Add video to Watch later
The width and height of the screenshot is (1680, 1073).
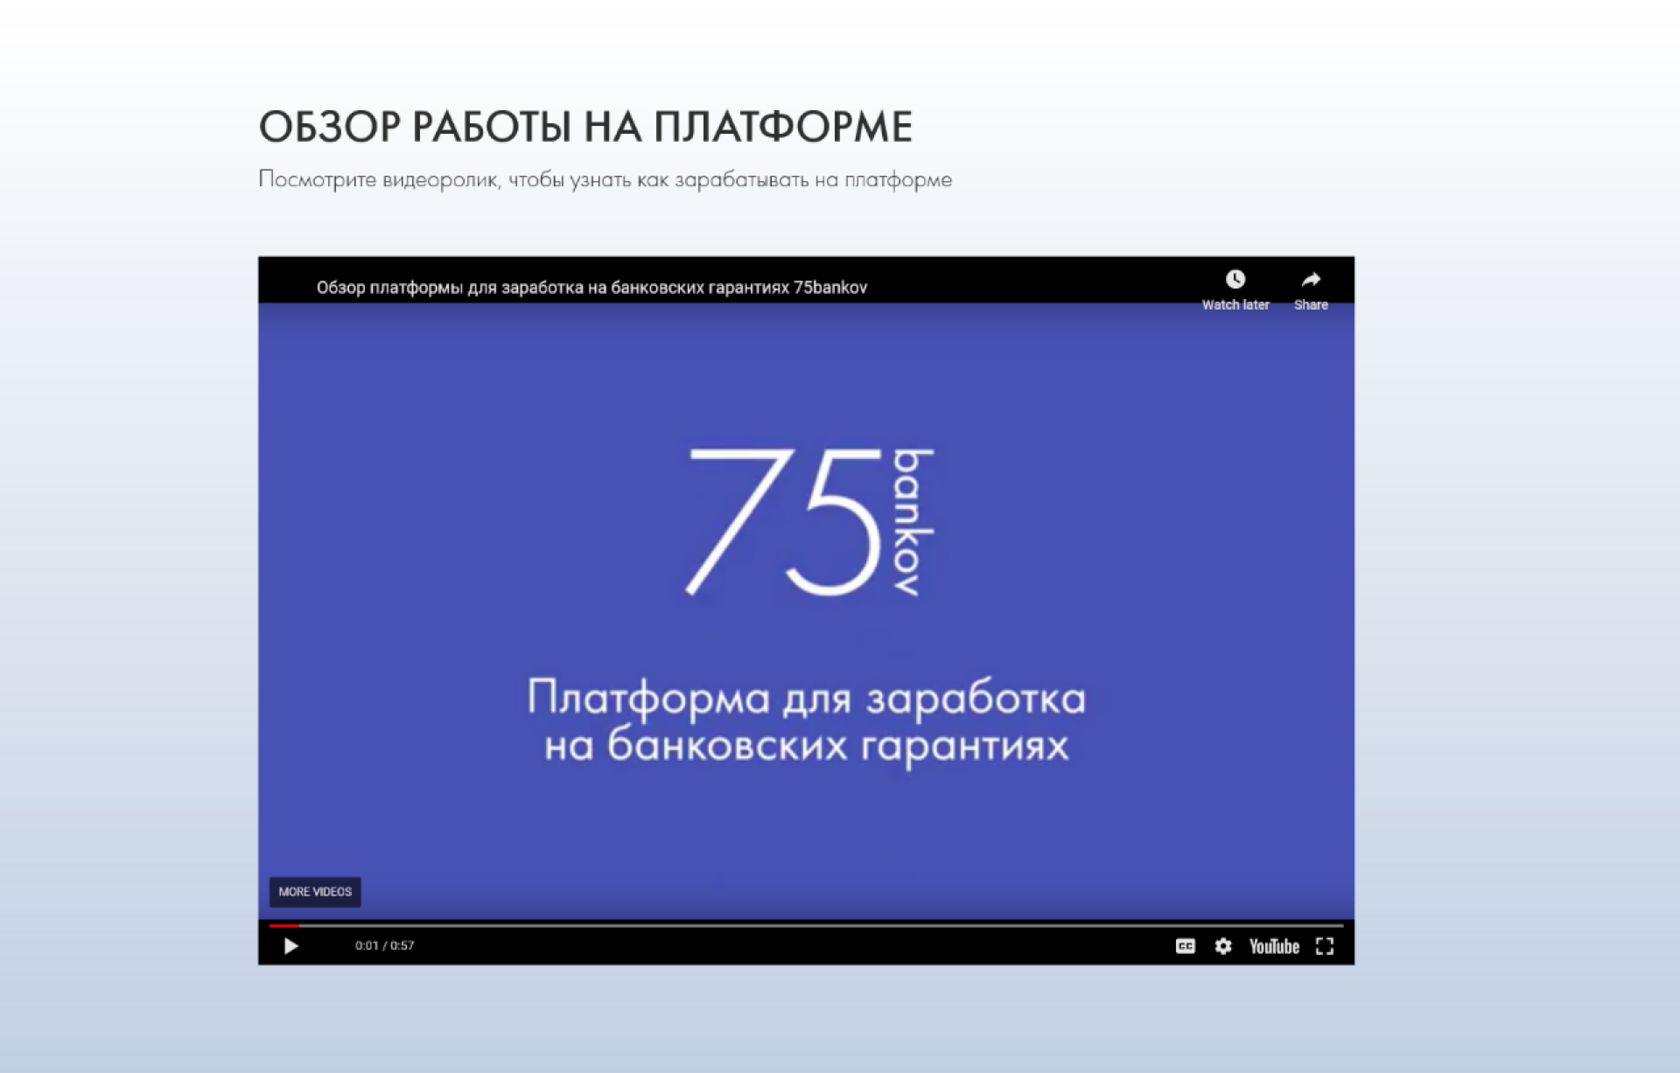(x=1235, y=290)
